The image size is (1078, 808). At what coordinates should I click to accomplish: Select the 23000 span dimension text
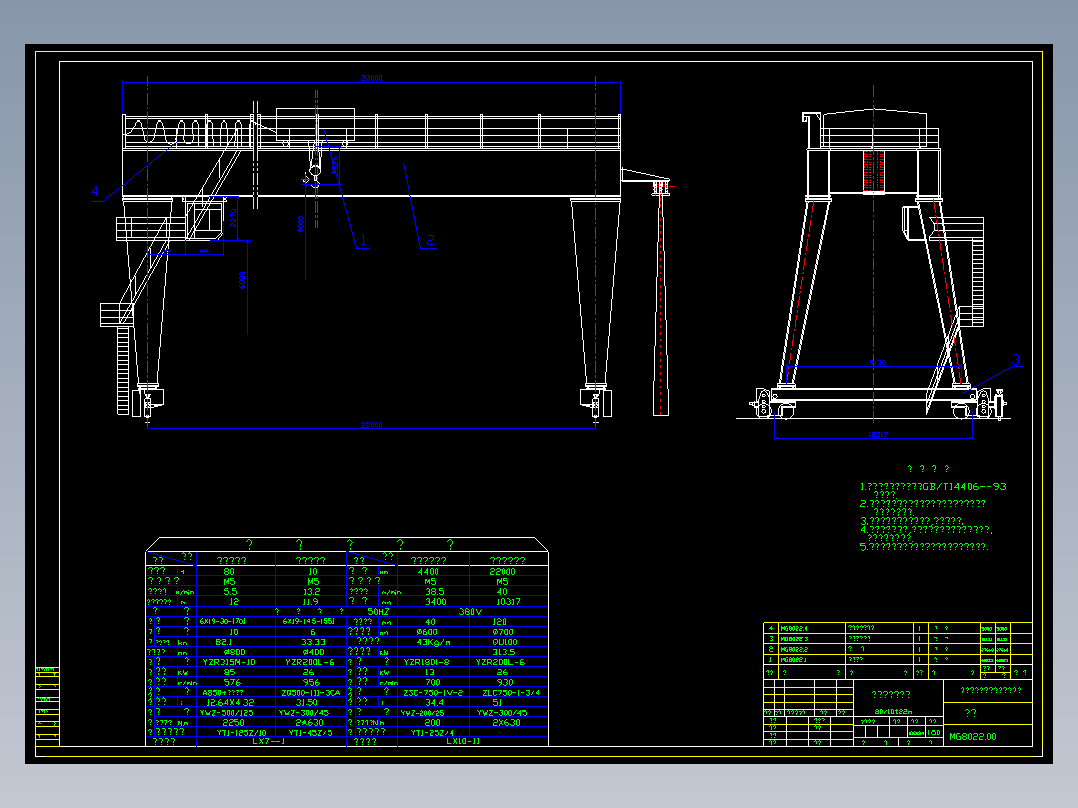[371, 78]
